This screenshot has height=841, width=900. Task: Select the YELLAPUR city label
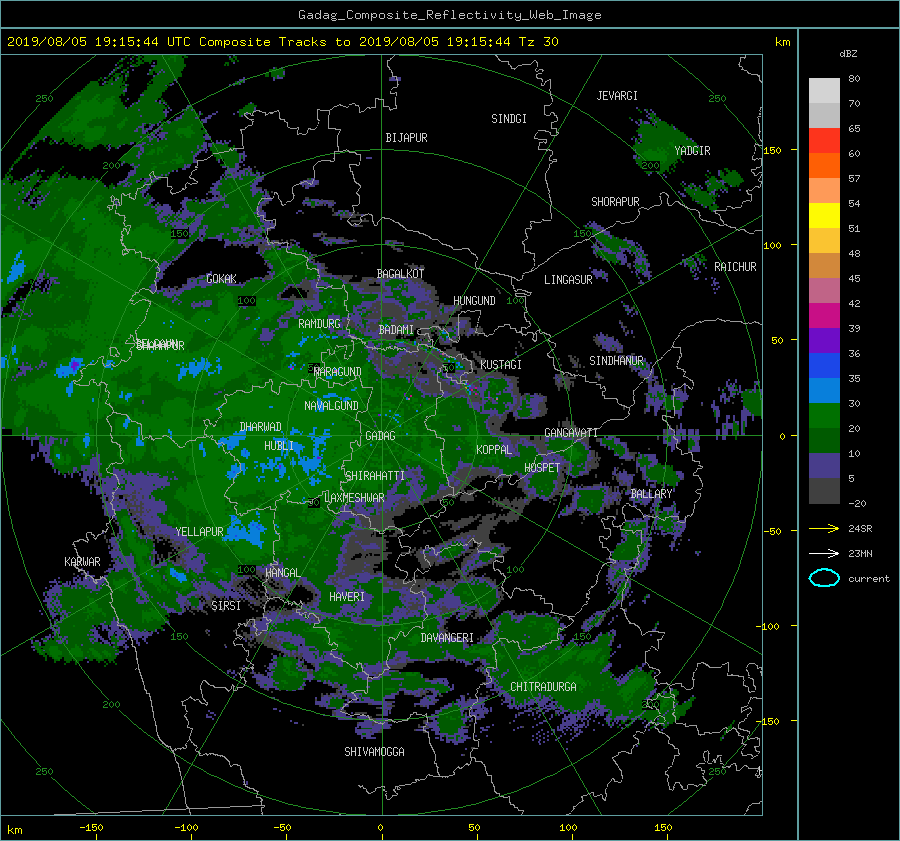[x=199, y=532]
